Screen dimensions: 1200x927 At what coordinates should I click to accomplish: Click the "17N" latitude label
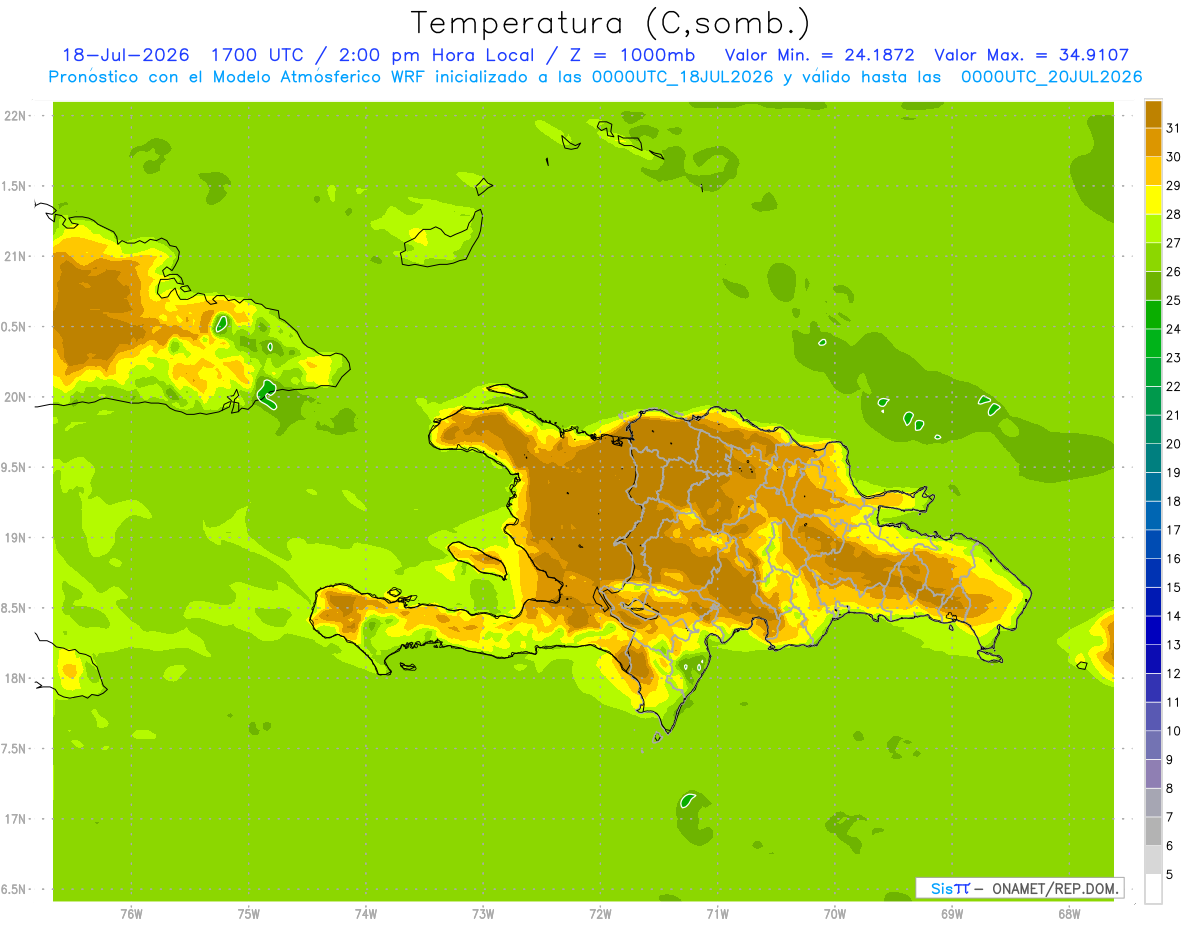click(15, 819)
